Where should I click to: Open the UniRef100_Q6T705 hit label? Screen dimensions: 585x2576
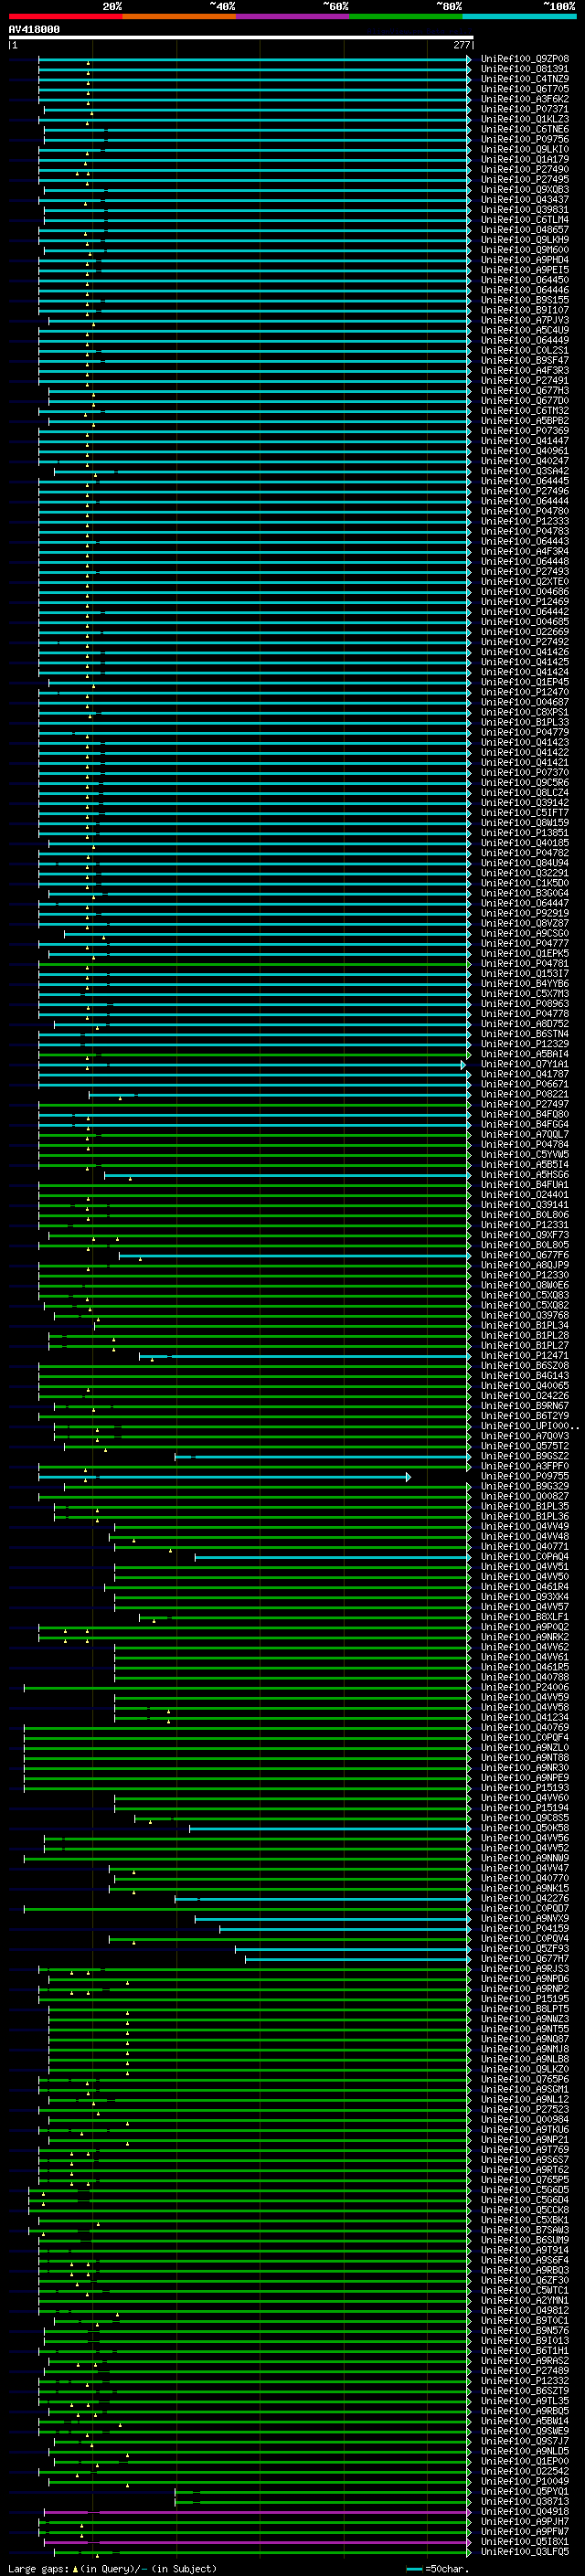525,89
